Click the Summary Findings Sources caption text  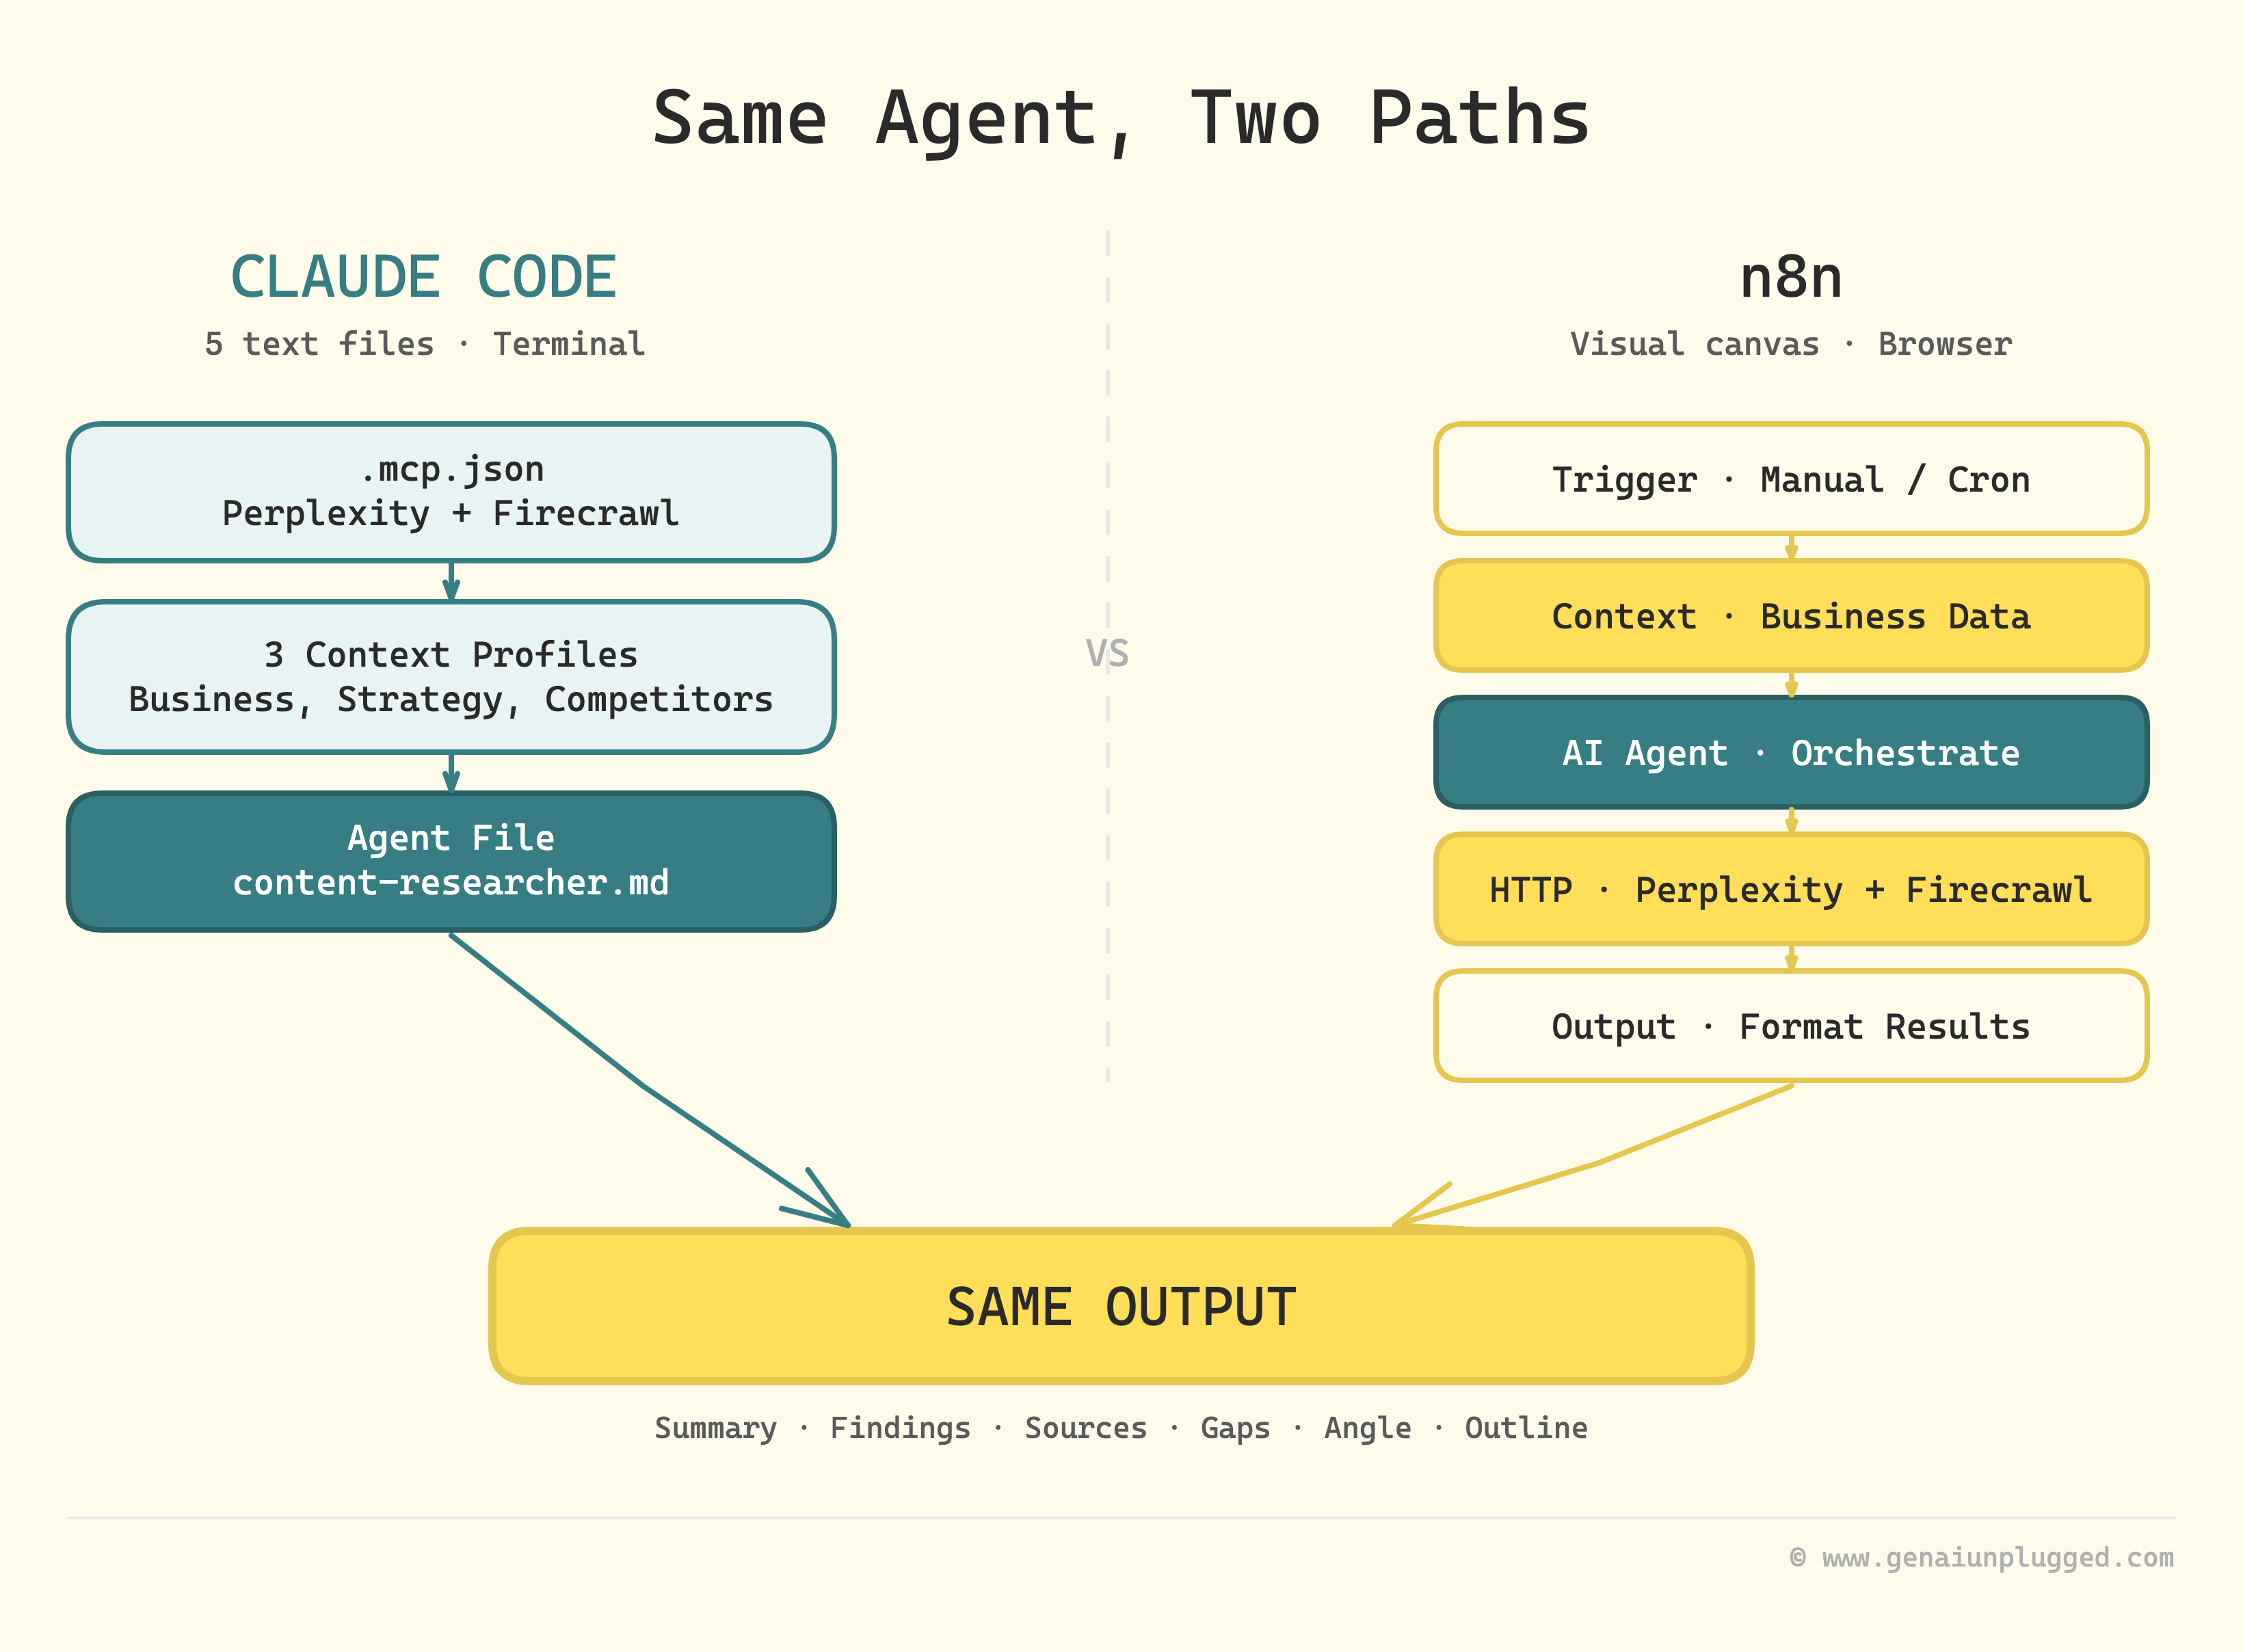click(1121, 1427)
